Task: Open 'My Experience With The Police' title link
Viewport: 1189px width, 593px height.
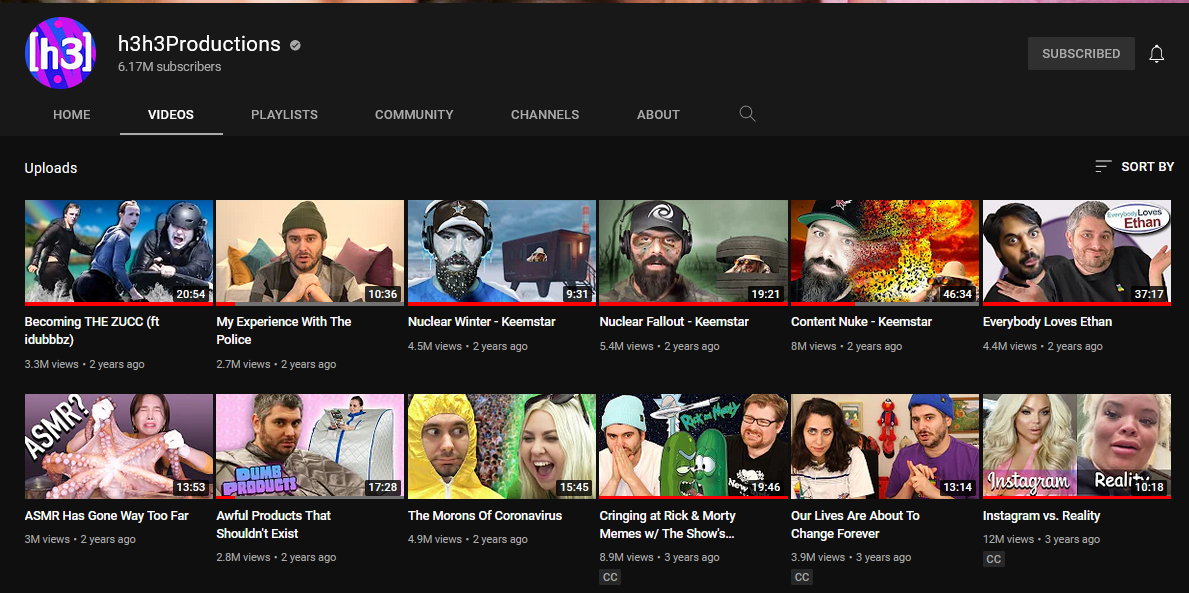Action: click(x=284, y=331)
